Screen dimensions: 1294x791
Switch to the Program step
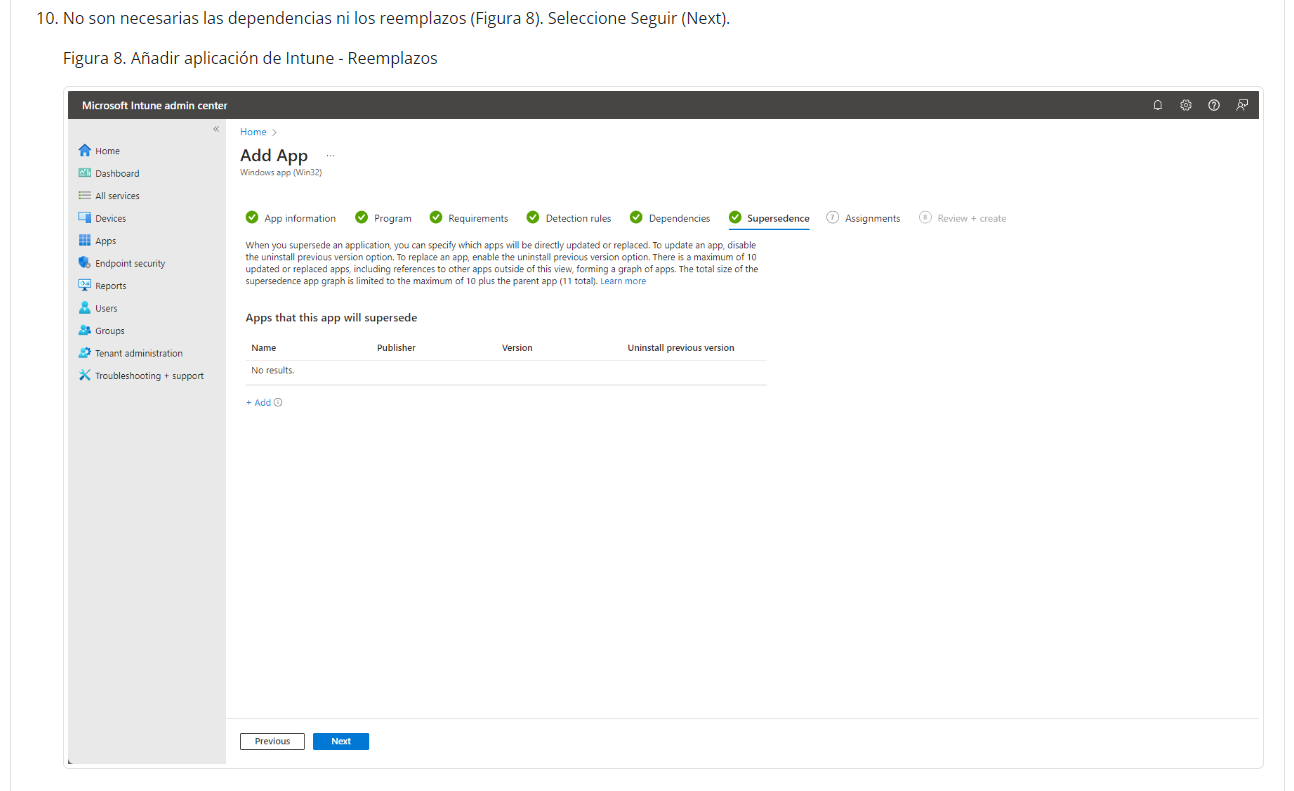(x=383, y=218)
